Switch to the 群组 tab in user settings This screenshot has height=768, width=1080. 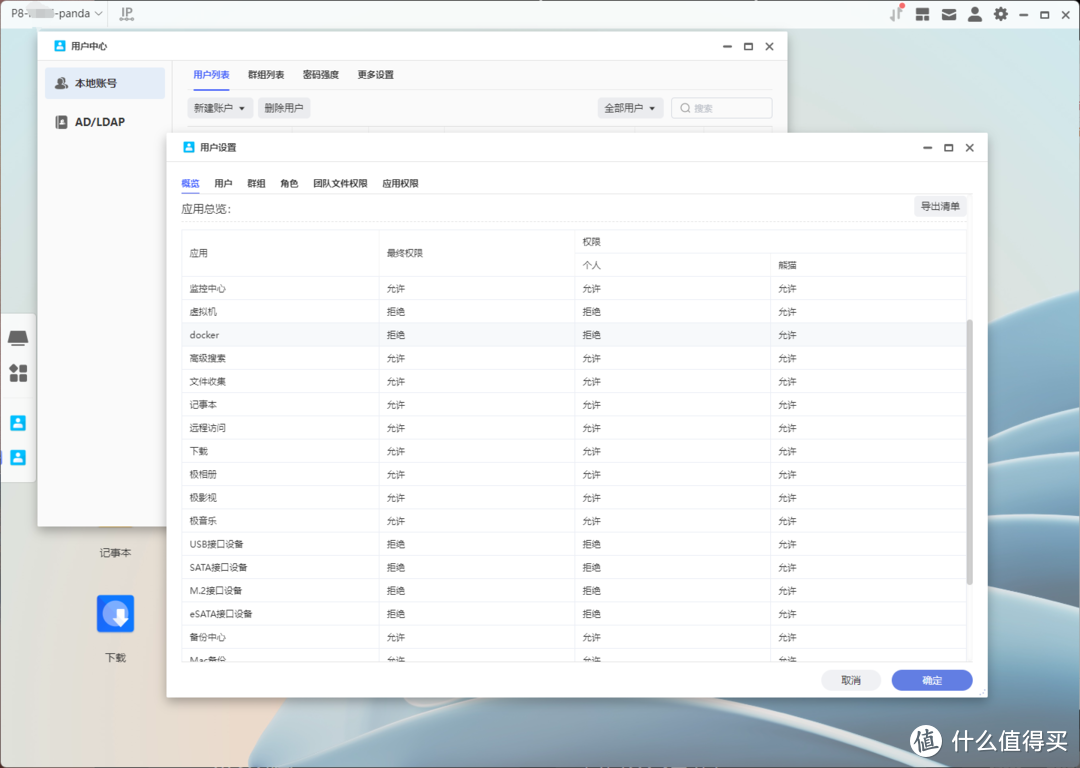tap(256, 183)
